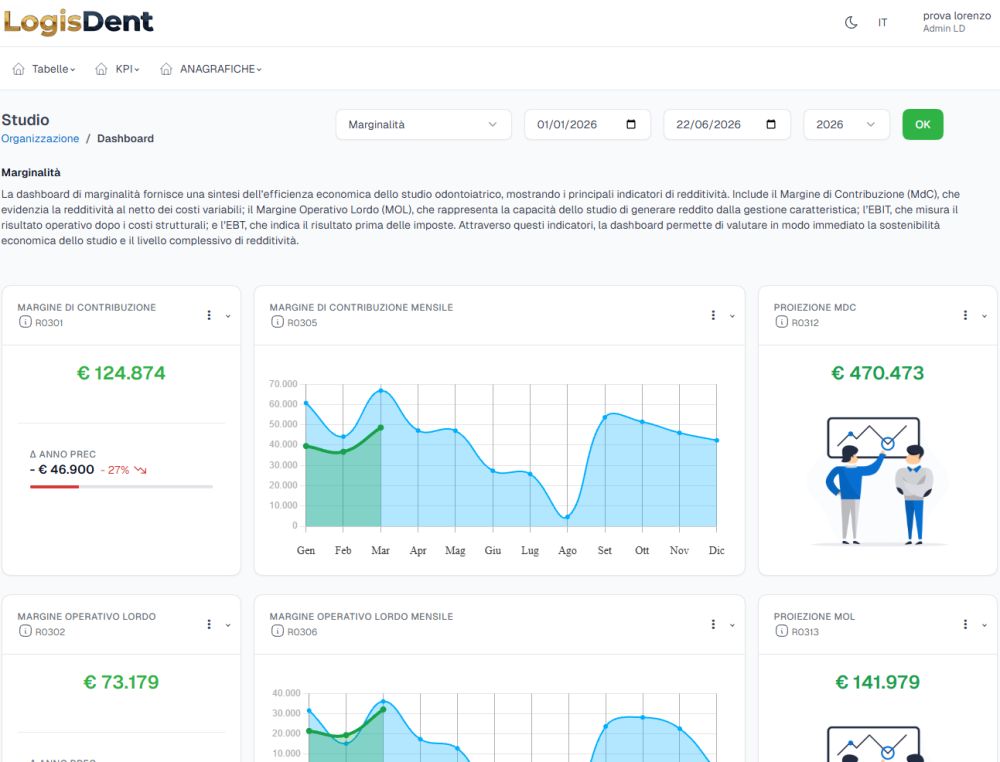Open the 2026 year dropdown
Viewport: 1000px width, 762px height.
coord(846,124)
